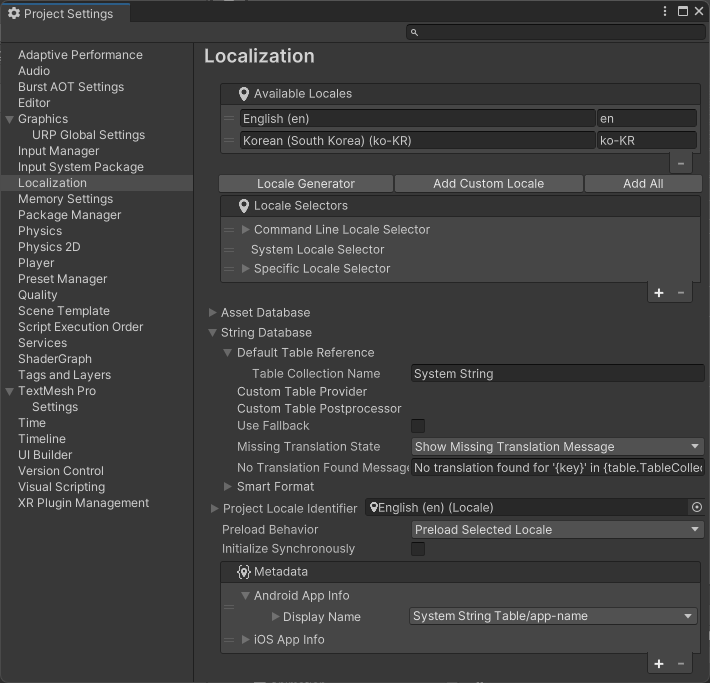
Task: Expand iOS App Info foldout
Action: click(245, 640)
